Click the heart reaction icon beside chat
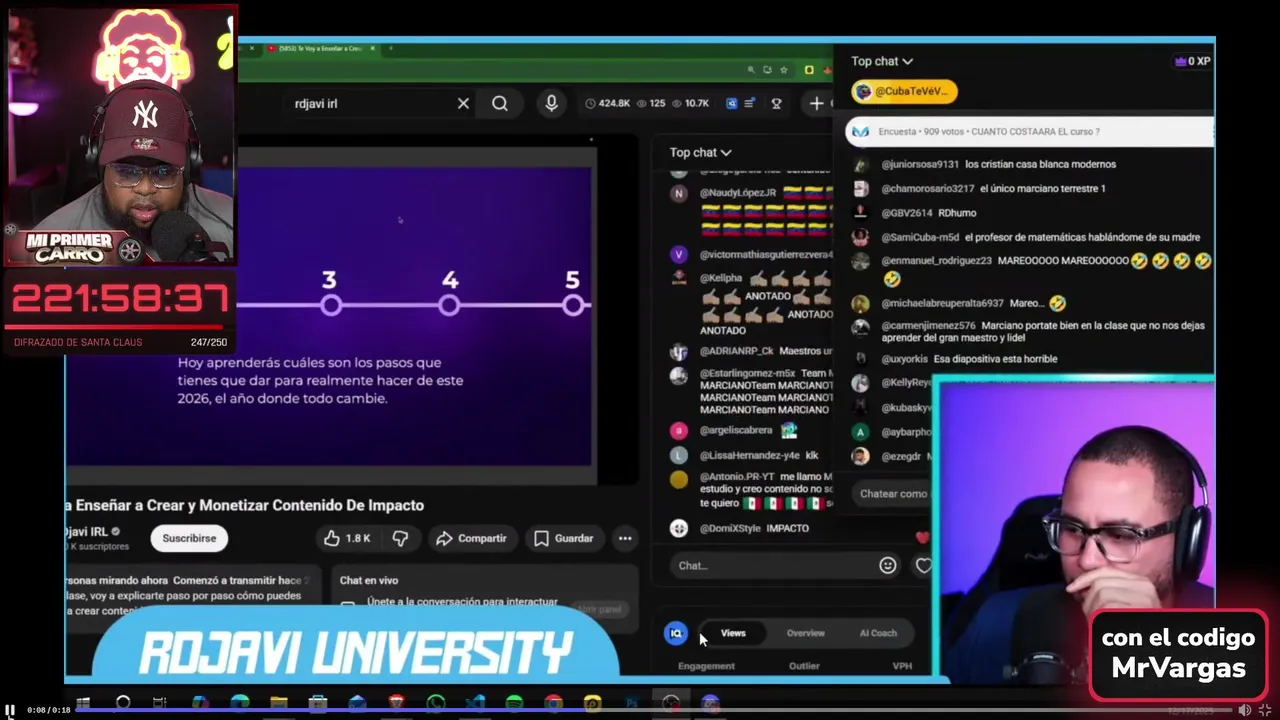The width and height of the screenshot is (1280, 720). [923, 565]
